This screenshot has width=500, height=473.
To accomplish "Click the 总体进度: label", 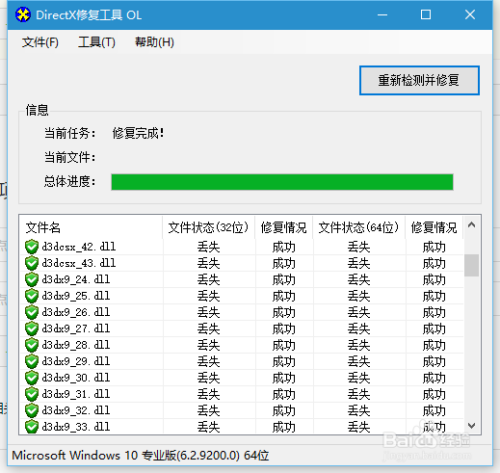I will pyautogui.click(x=70, y=182).
